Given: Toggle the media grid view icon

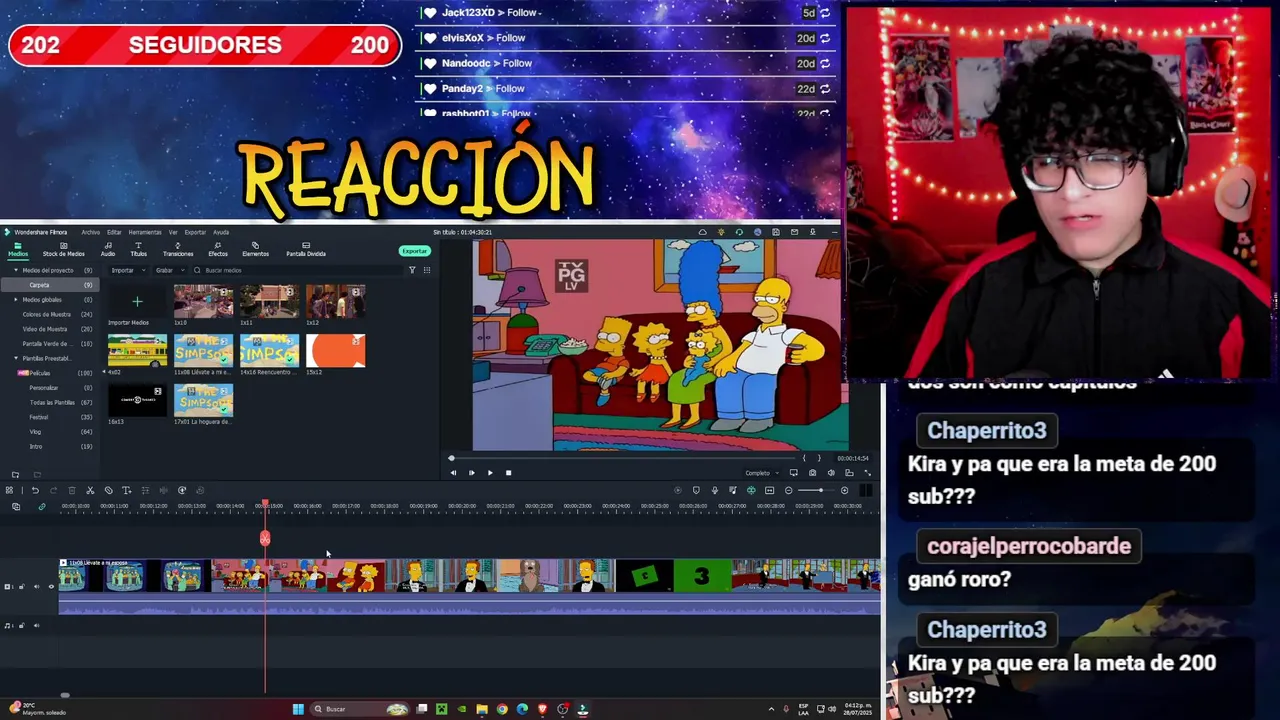Looking at the screenshot, I should tap(427, 270).
